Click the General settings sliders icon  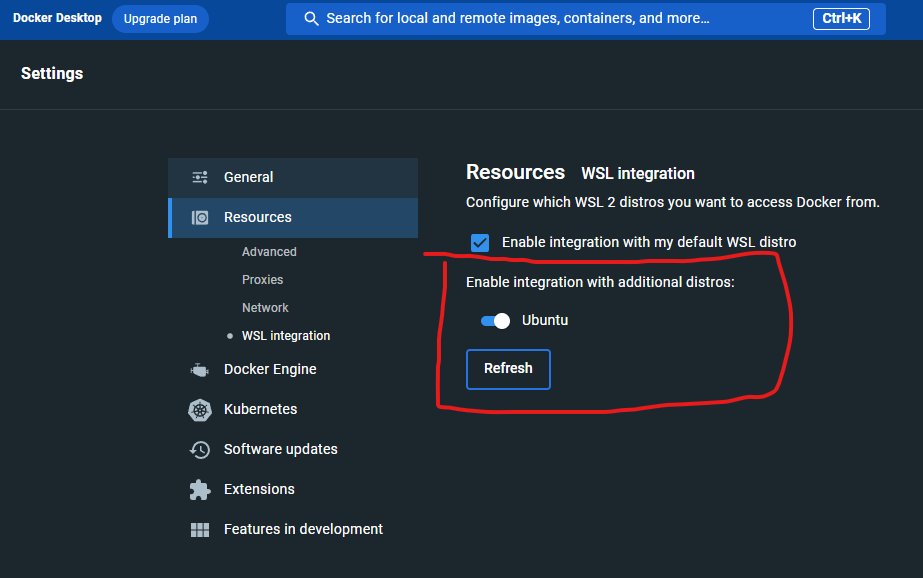199,175
